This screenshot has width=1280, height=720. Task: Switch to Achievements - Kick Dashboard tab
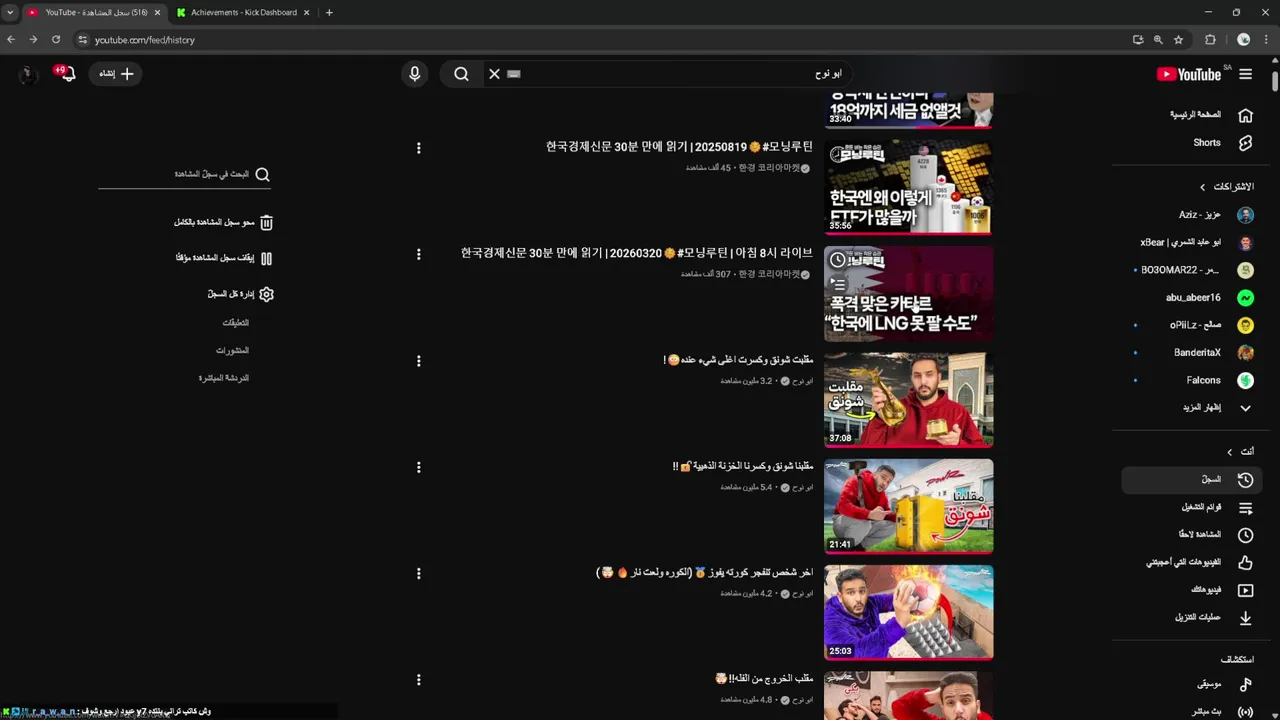(244, 13)
